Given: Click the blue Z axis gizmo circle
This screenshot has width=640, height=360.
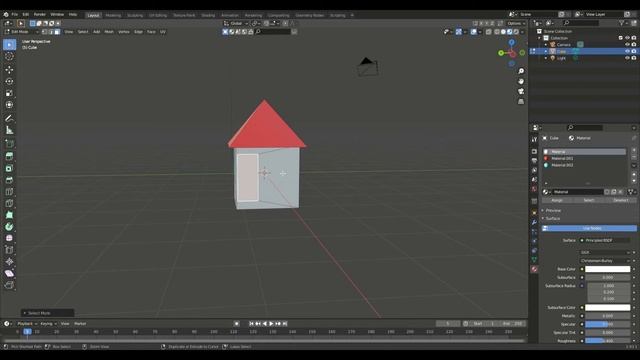Looking at the screenshot, I should [511, 42].
